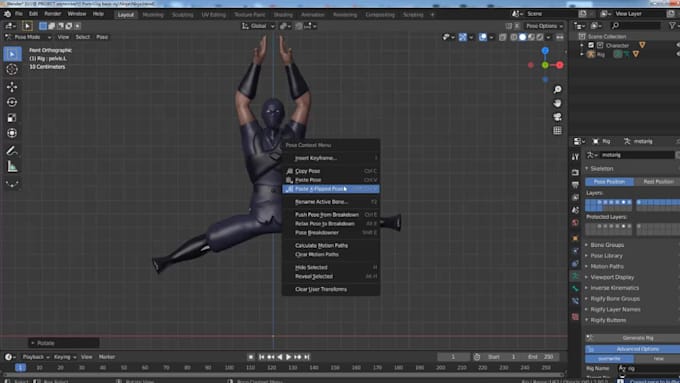
Task: Open Tool properties tab icon
Action: pos(575,157)
